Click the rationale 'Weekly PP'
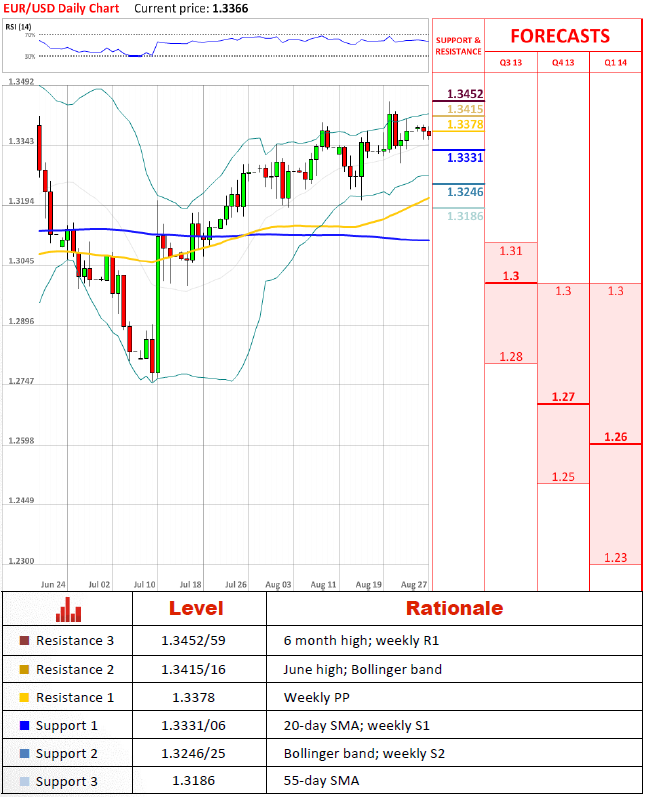Viewport: 646px width, 797px height. pyautogui.click(x=317, y=697)
